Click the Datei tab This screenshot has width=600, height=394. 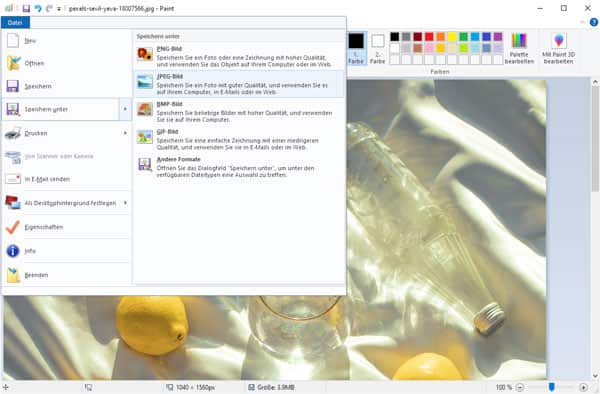(x=15, y=23)
